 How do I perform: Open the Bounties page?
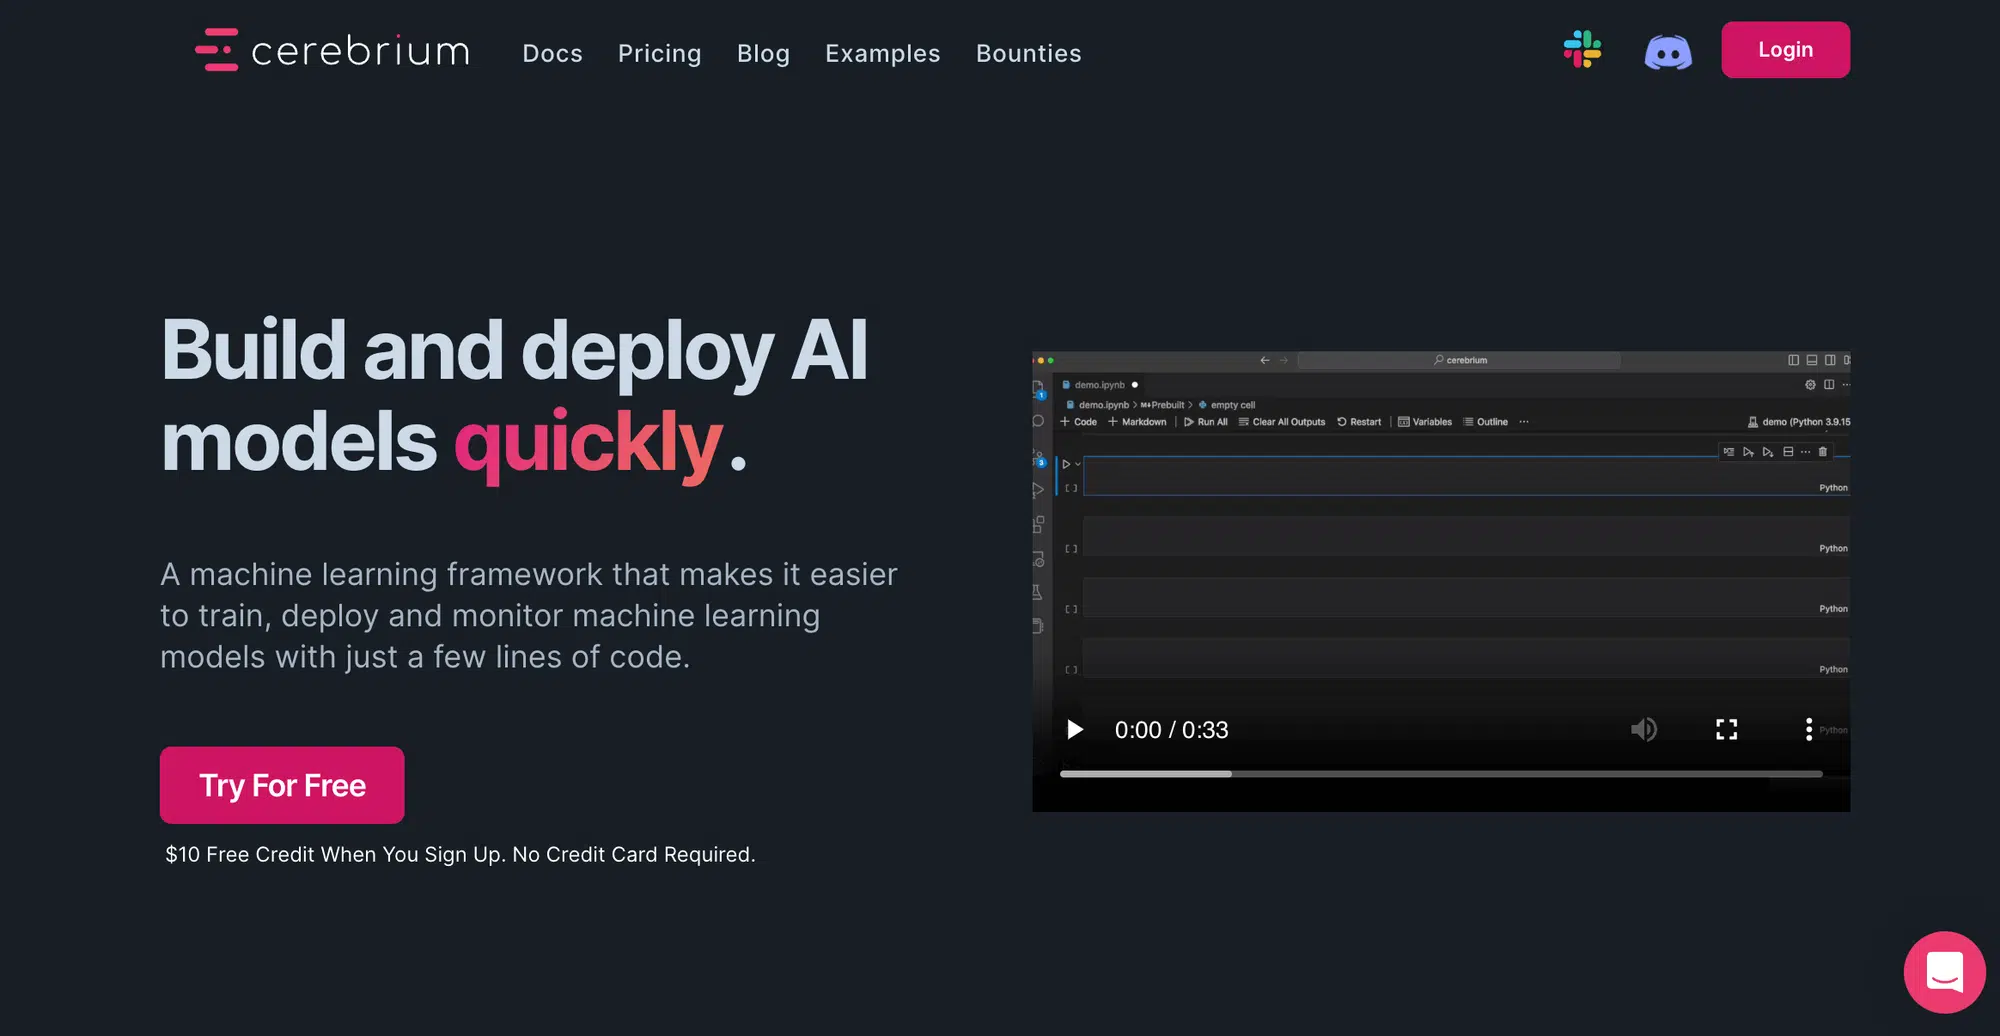point(1028,53)
